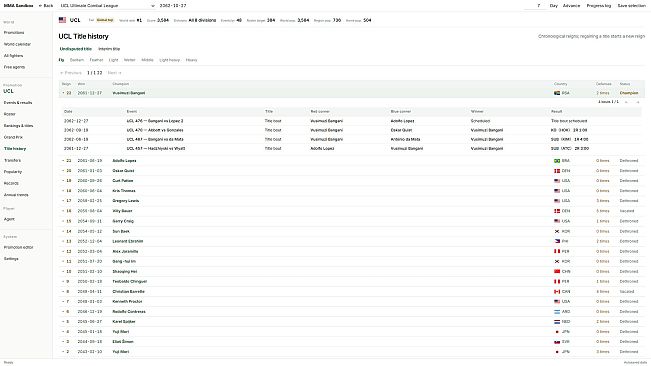Expand reign 20 Oskar Quist row
The height and width of the screenshot is (366, 651).
352,171
